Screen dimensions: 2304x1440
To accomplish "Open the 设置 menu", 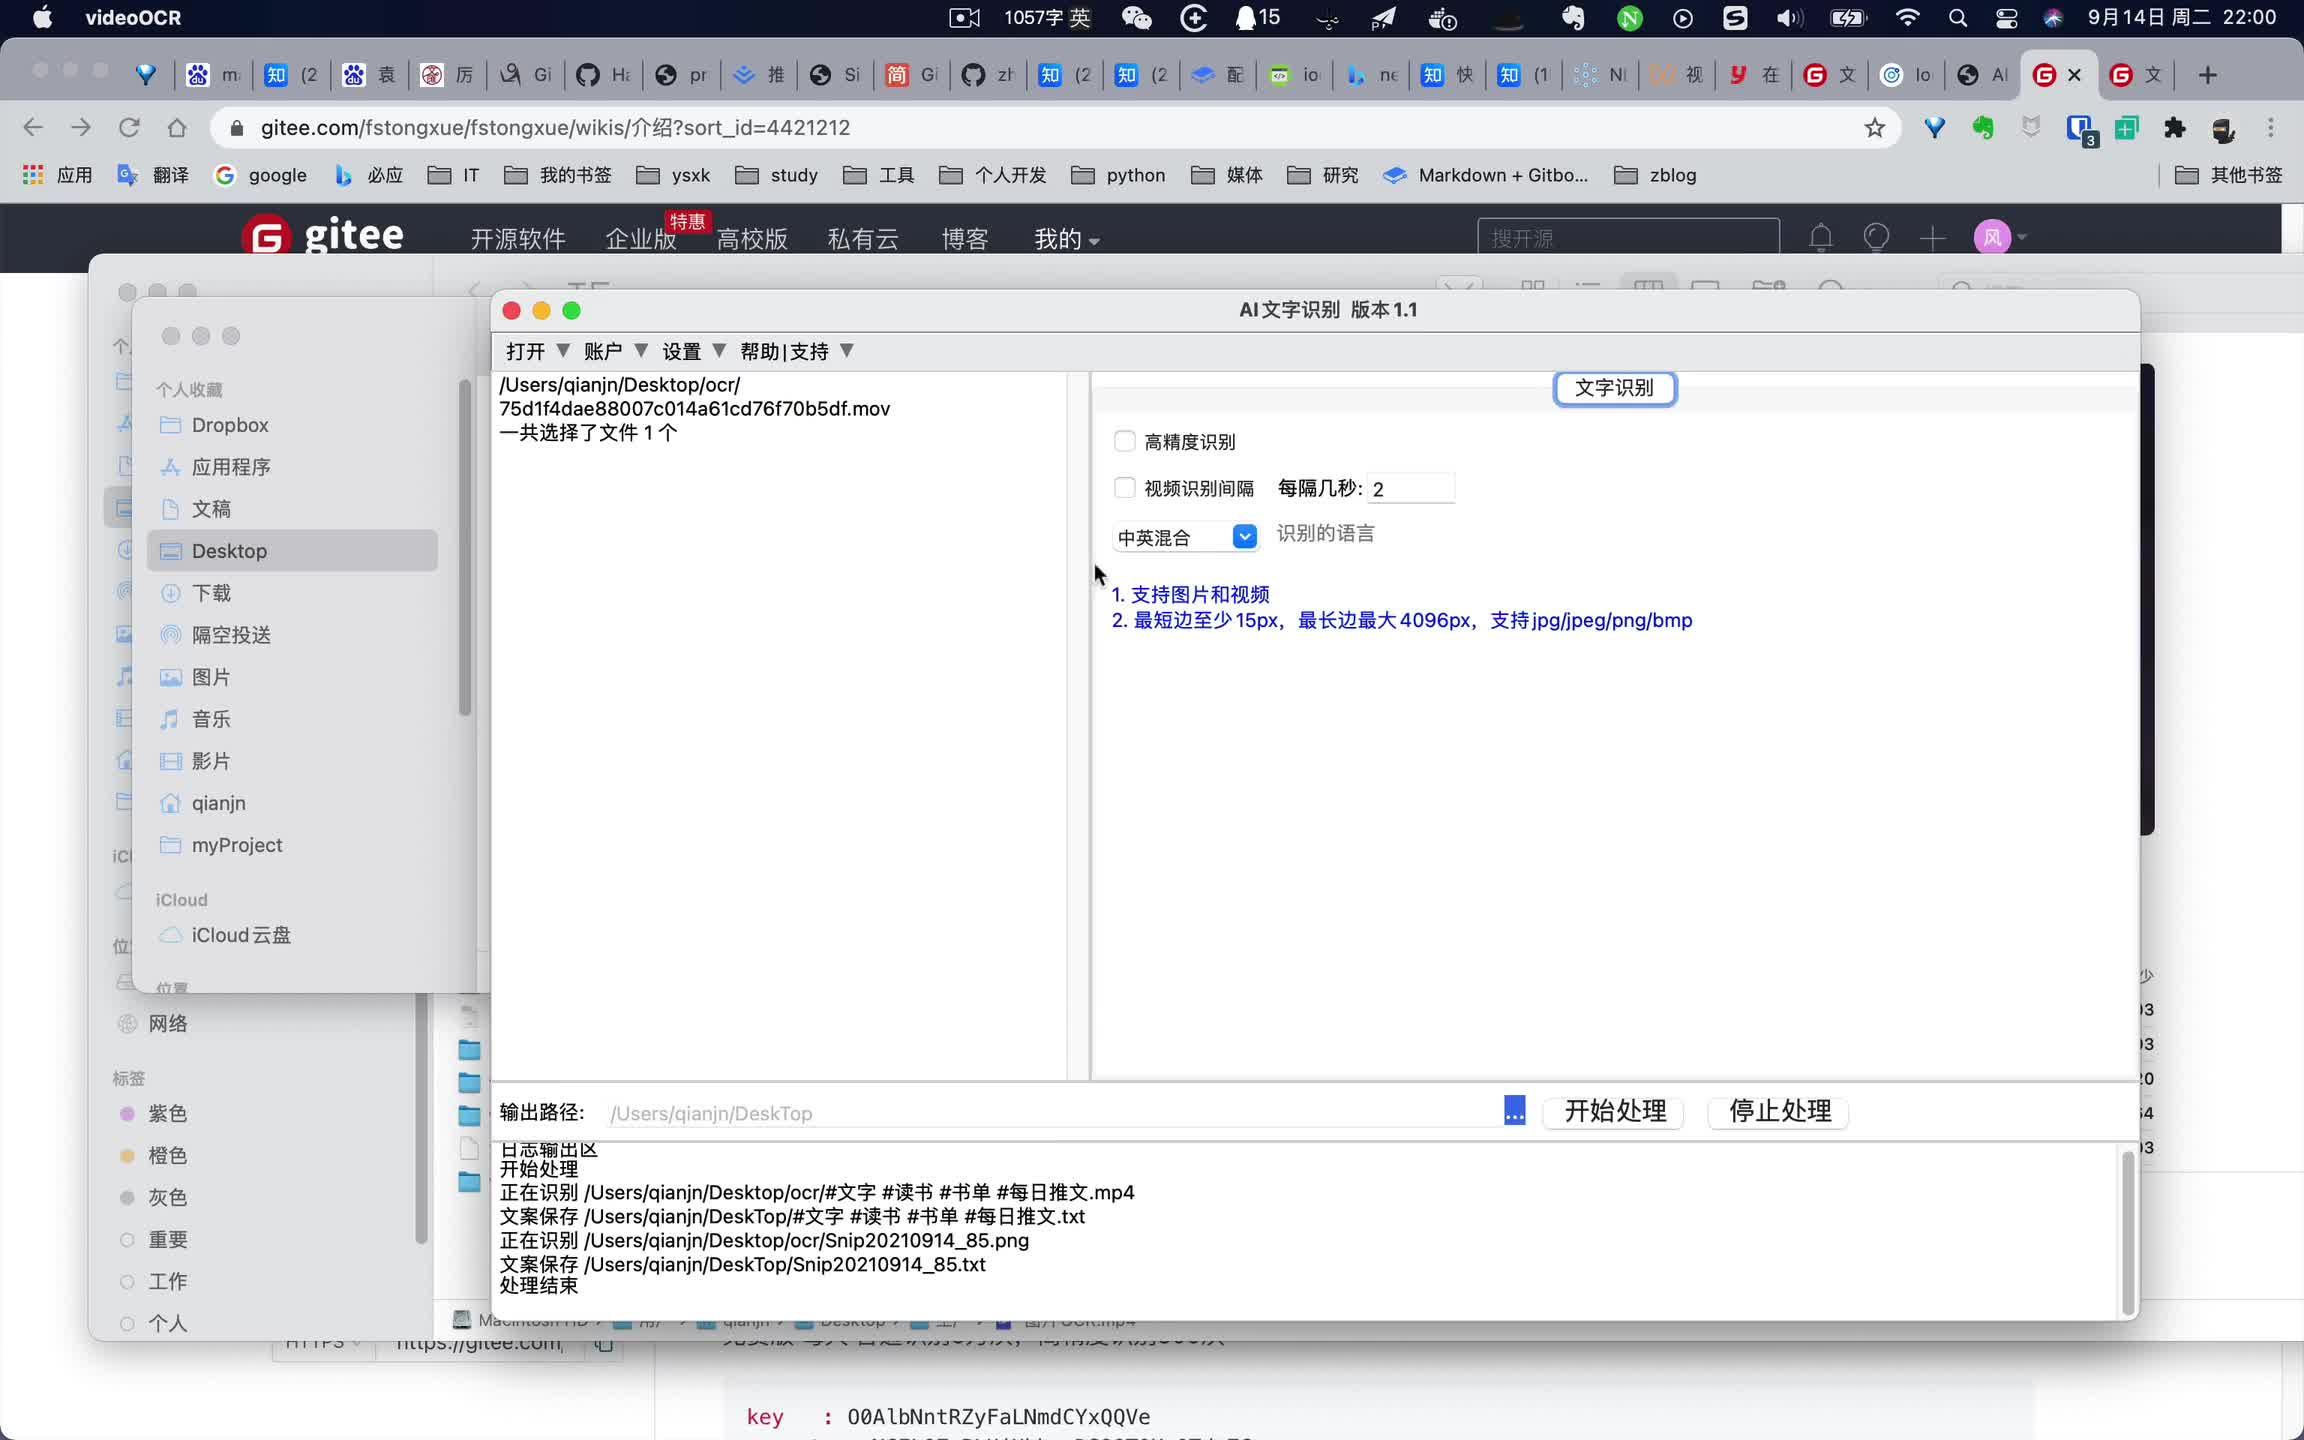I will 694,351.
